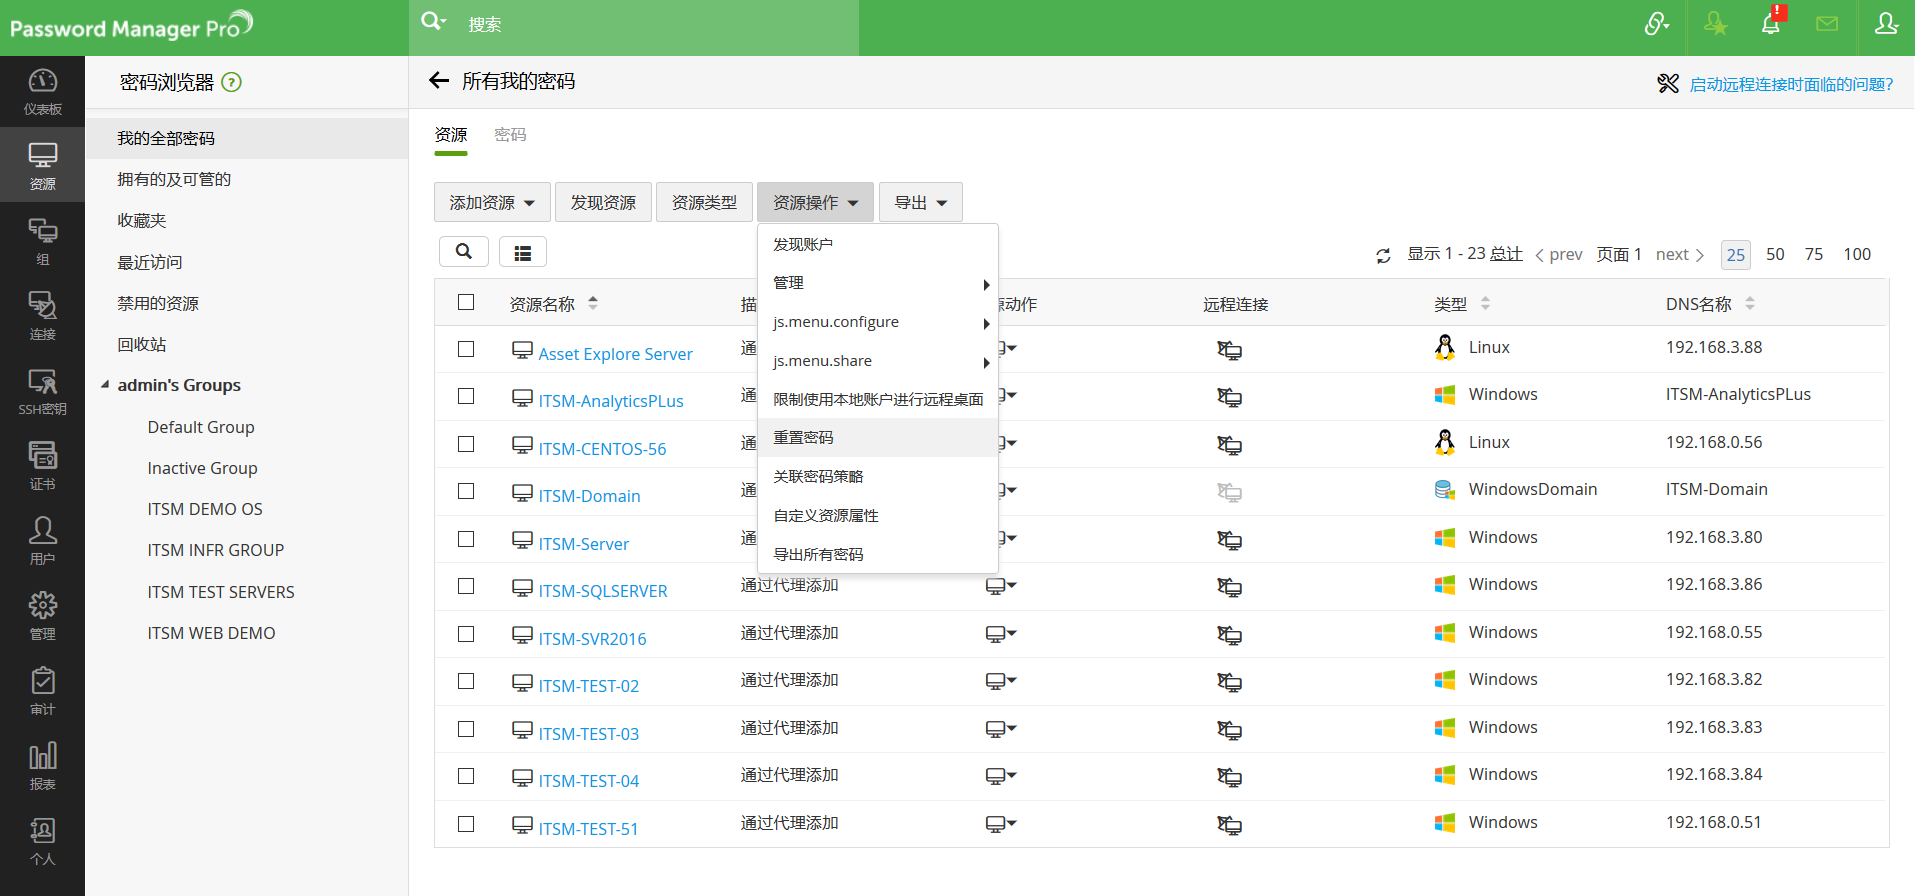This screenshot has width=1915, height=896.
Task: Open the 用户 users sidebar icon
Action: tap(42, 540)
